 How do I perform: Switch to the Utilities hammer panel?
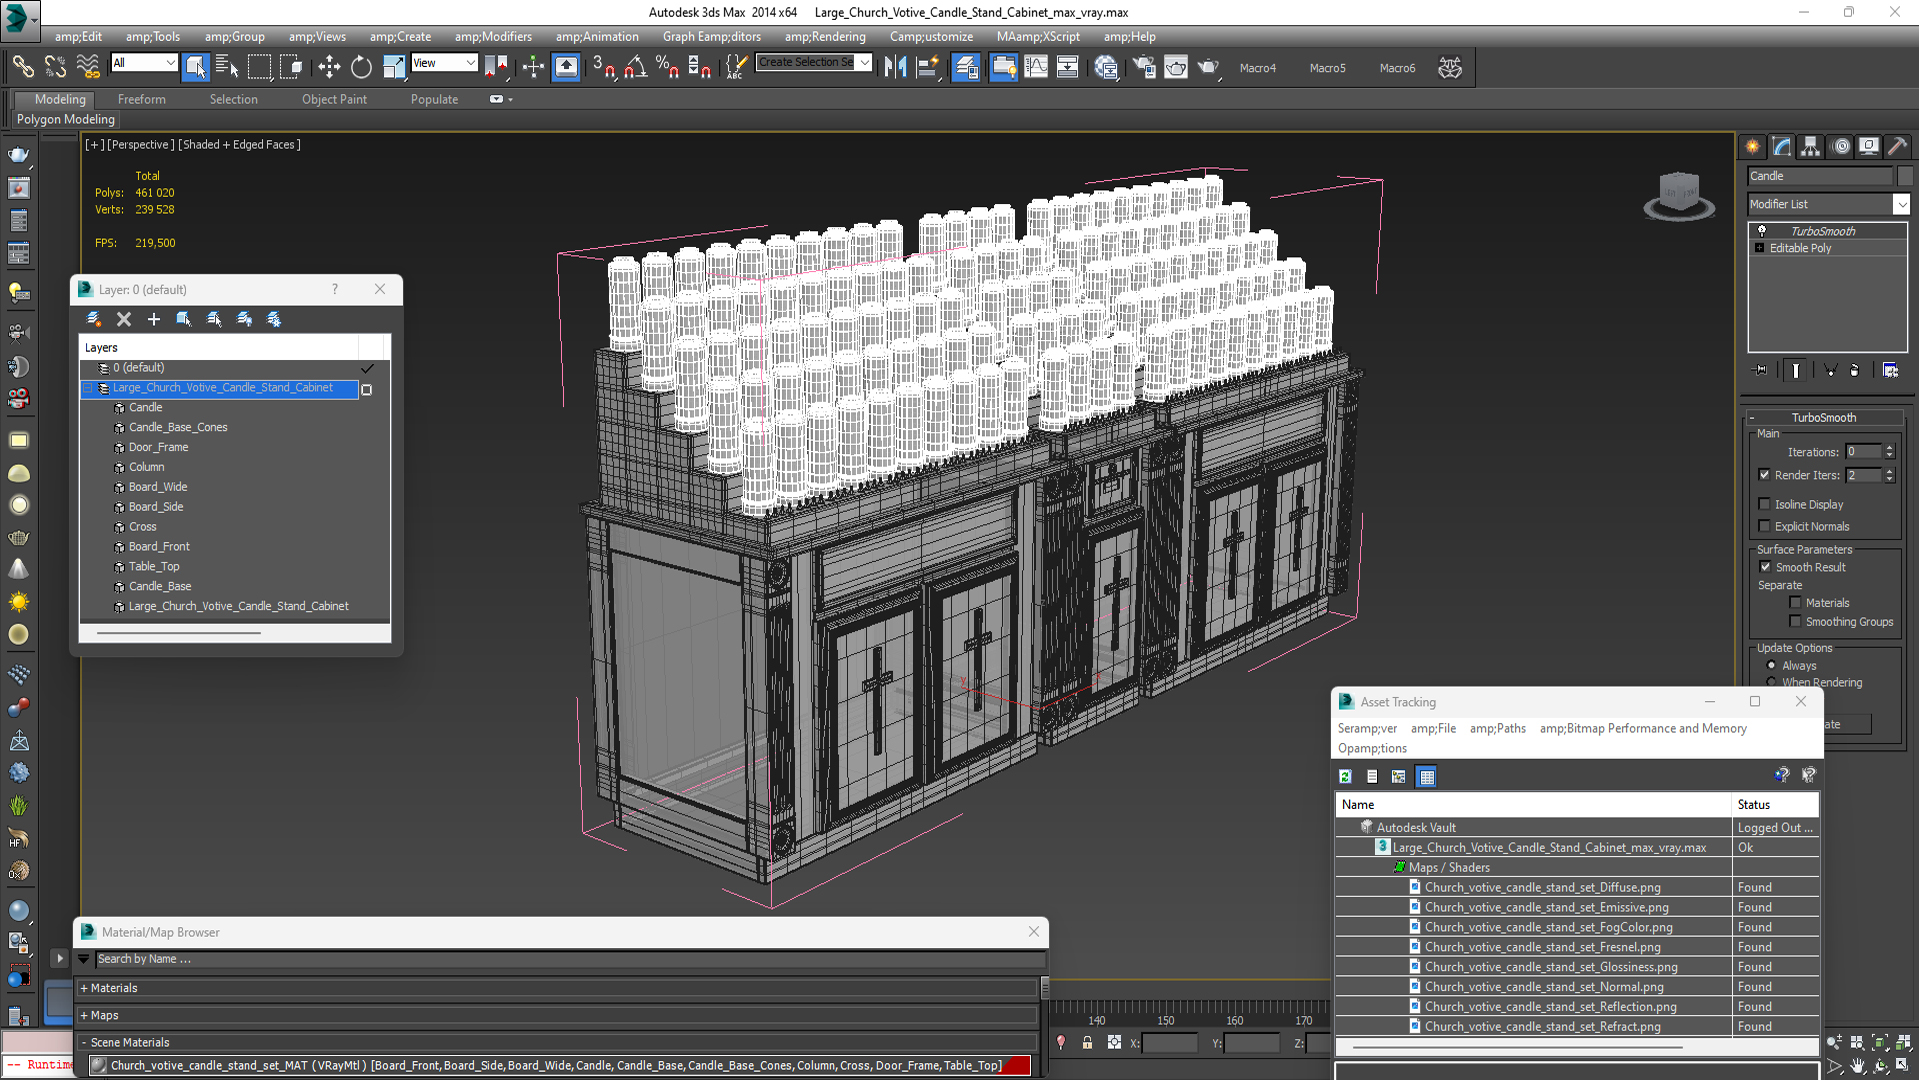[1898, 146]
